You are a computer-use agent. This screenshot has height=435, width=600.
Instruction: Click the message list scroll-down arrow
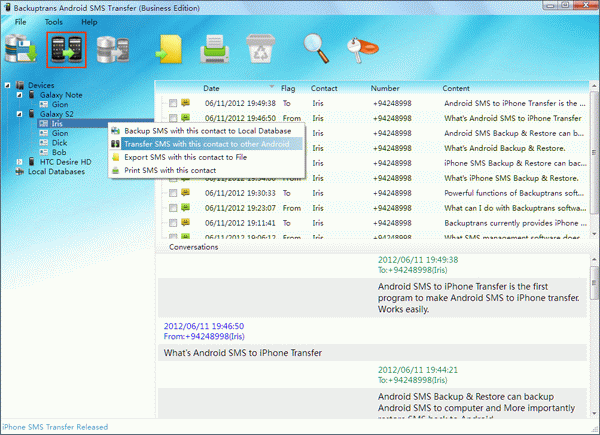click(594, 233)
